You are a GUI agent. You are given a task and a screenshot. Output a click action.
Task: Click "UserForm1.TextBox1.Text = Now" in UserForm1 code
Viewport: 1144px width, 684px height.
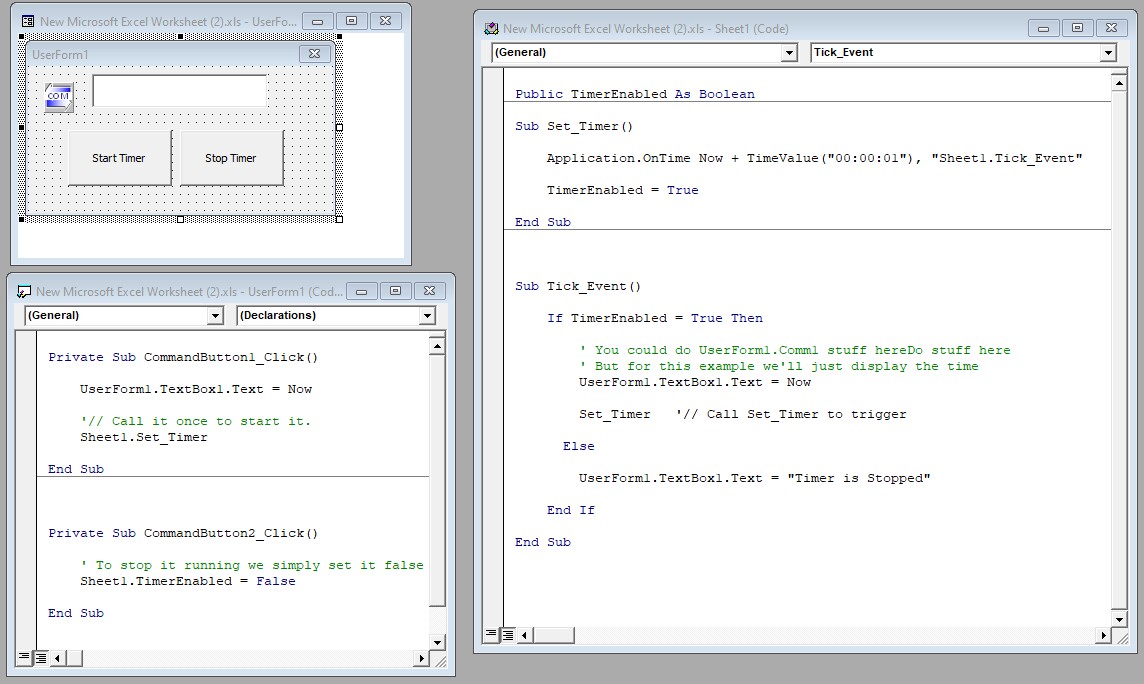(196, 389)
